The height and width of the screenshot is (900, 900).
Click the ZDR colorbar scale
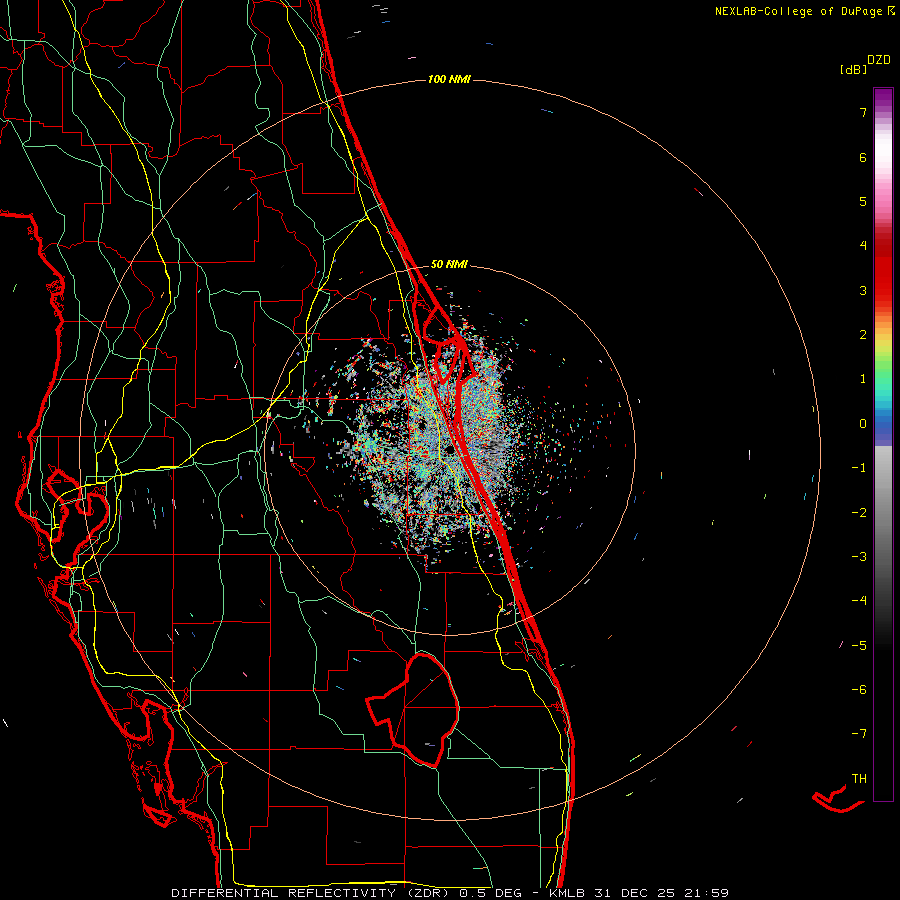[883, 444]
